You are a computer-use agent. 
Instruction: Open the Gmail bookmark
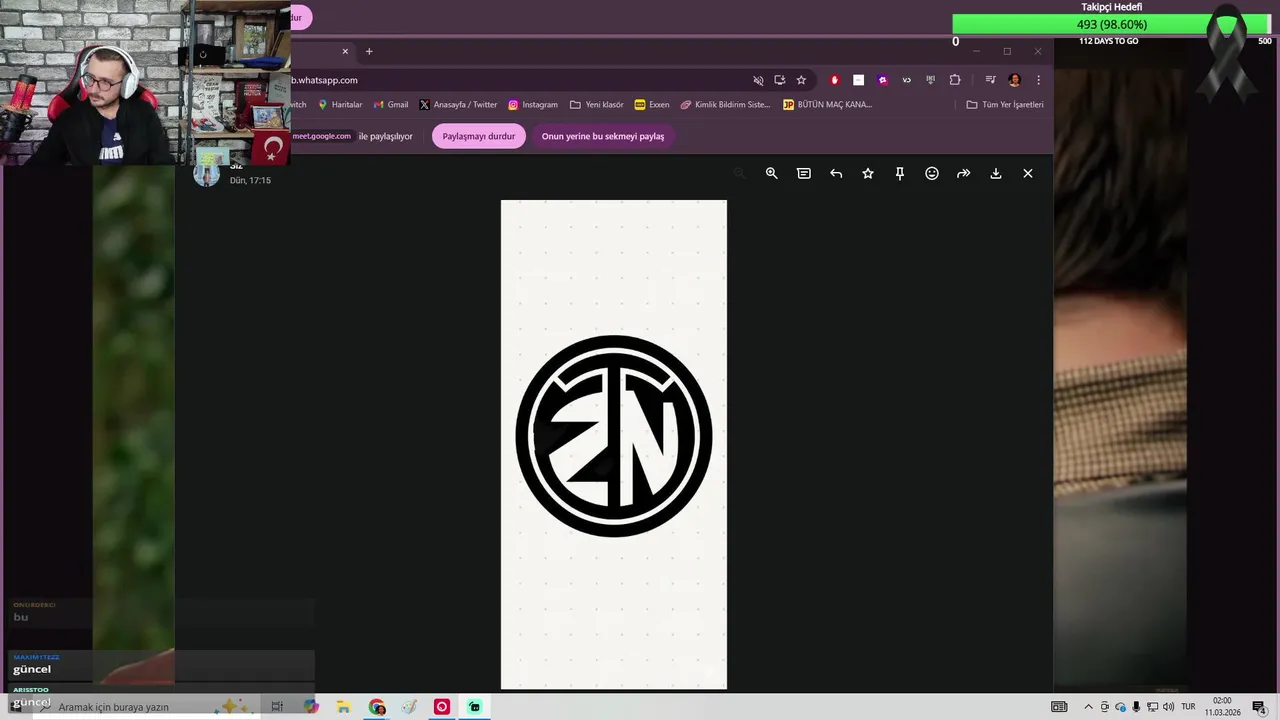391,104
